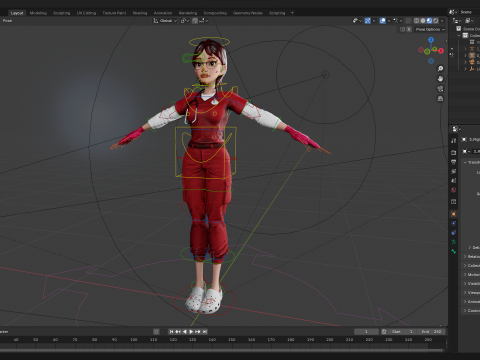Open the Modeling workspace tab

[x=38, y=13]
